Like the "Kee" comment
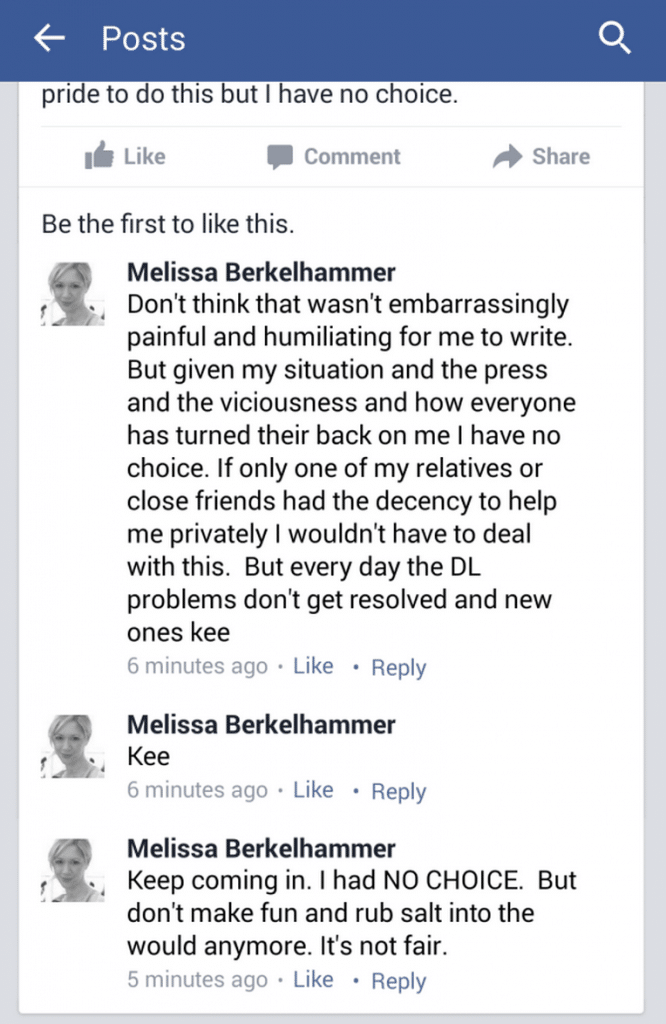This screenshot has width=666, height=1024. [313, 790]
